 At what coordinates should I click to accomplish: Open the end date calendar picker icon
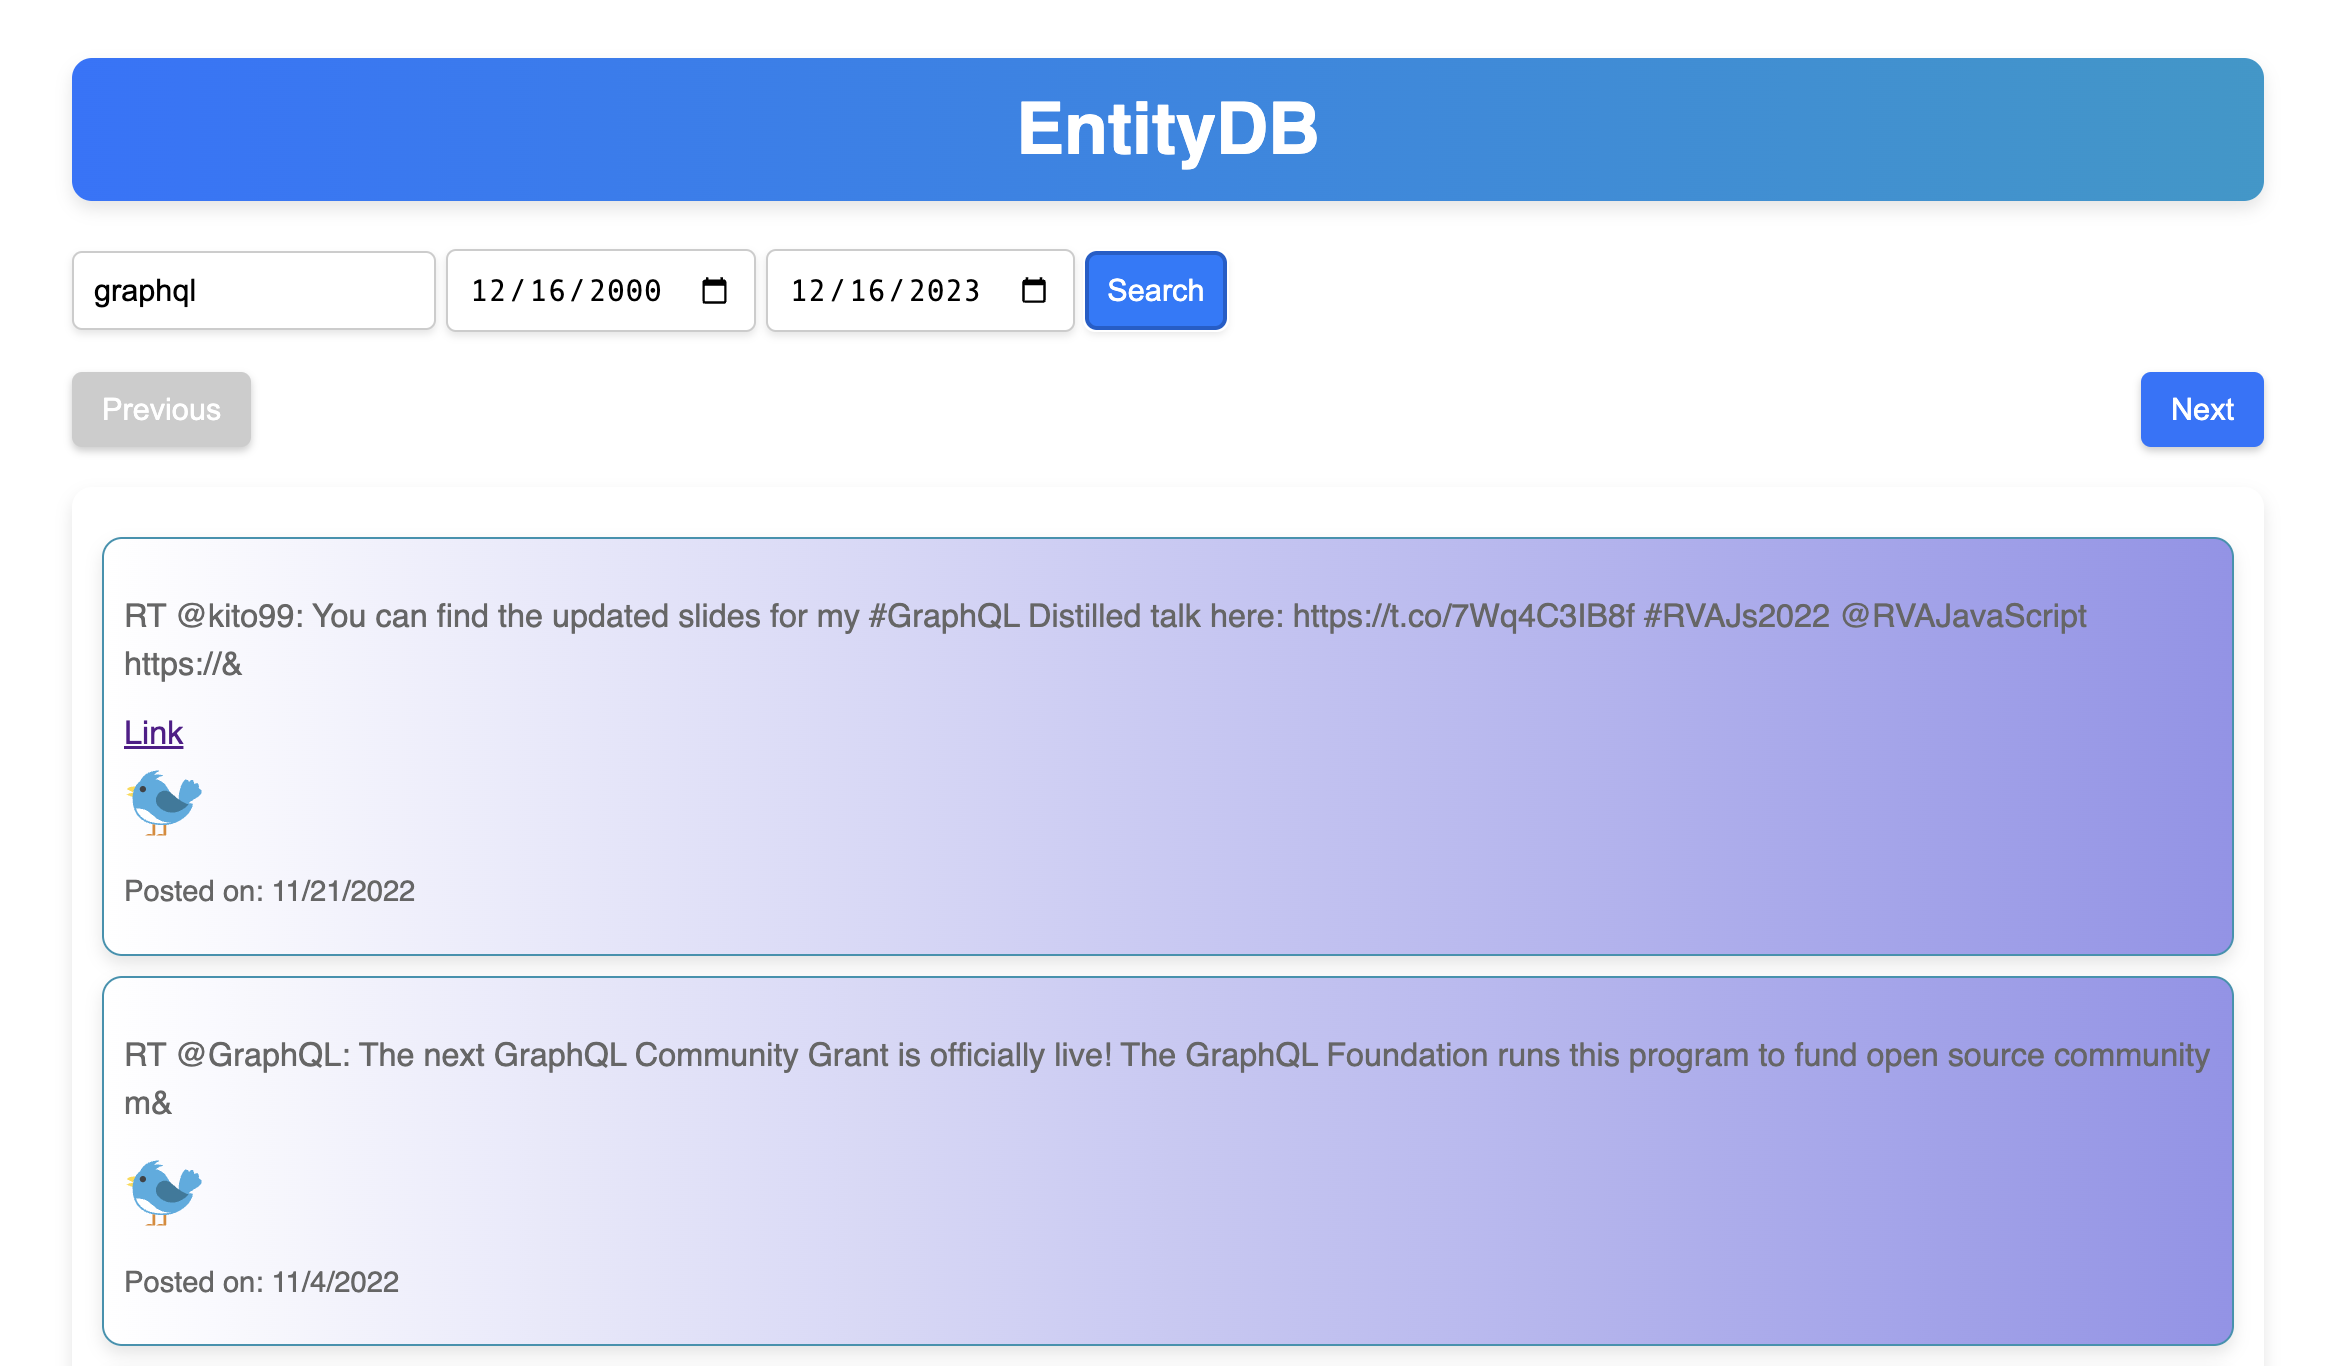[x=1033, y=291]
